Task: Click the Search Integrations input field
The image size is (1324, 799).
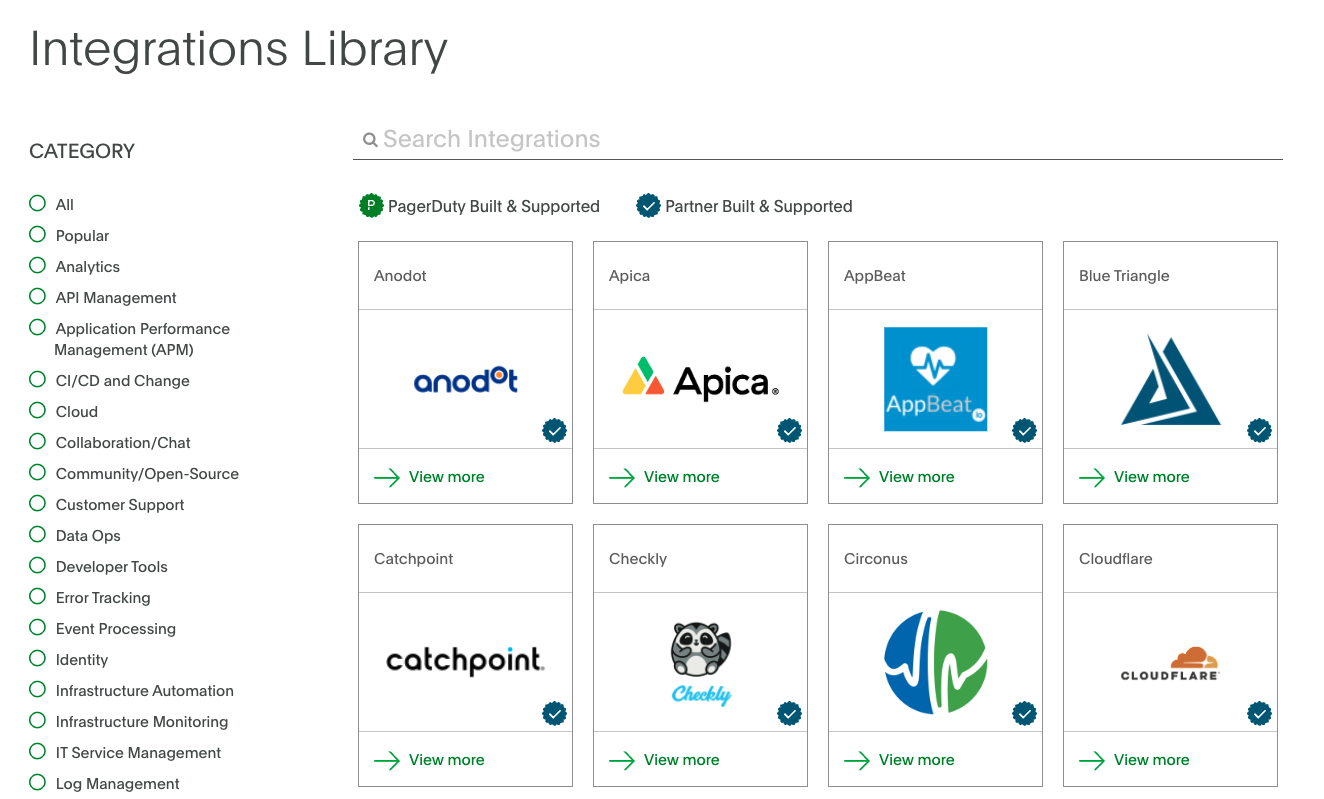Action: point(700,139)
